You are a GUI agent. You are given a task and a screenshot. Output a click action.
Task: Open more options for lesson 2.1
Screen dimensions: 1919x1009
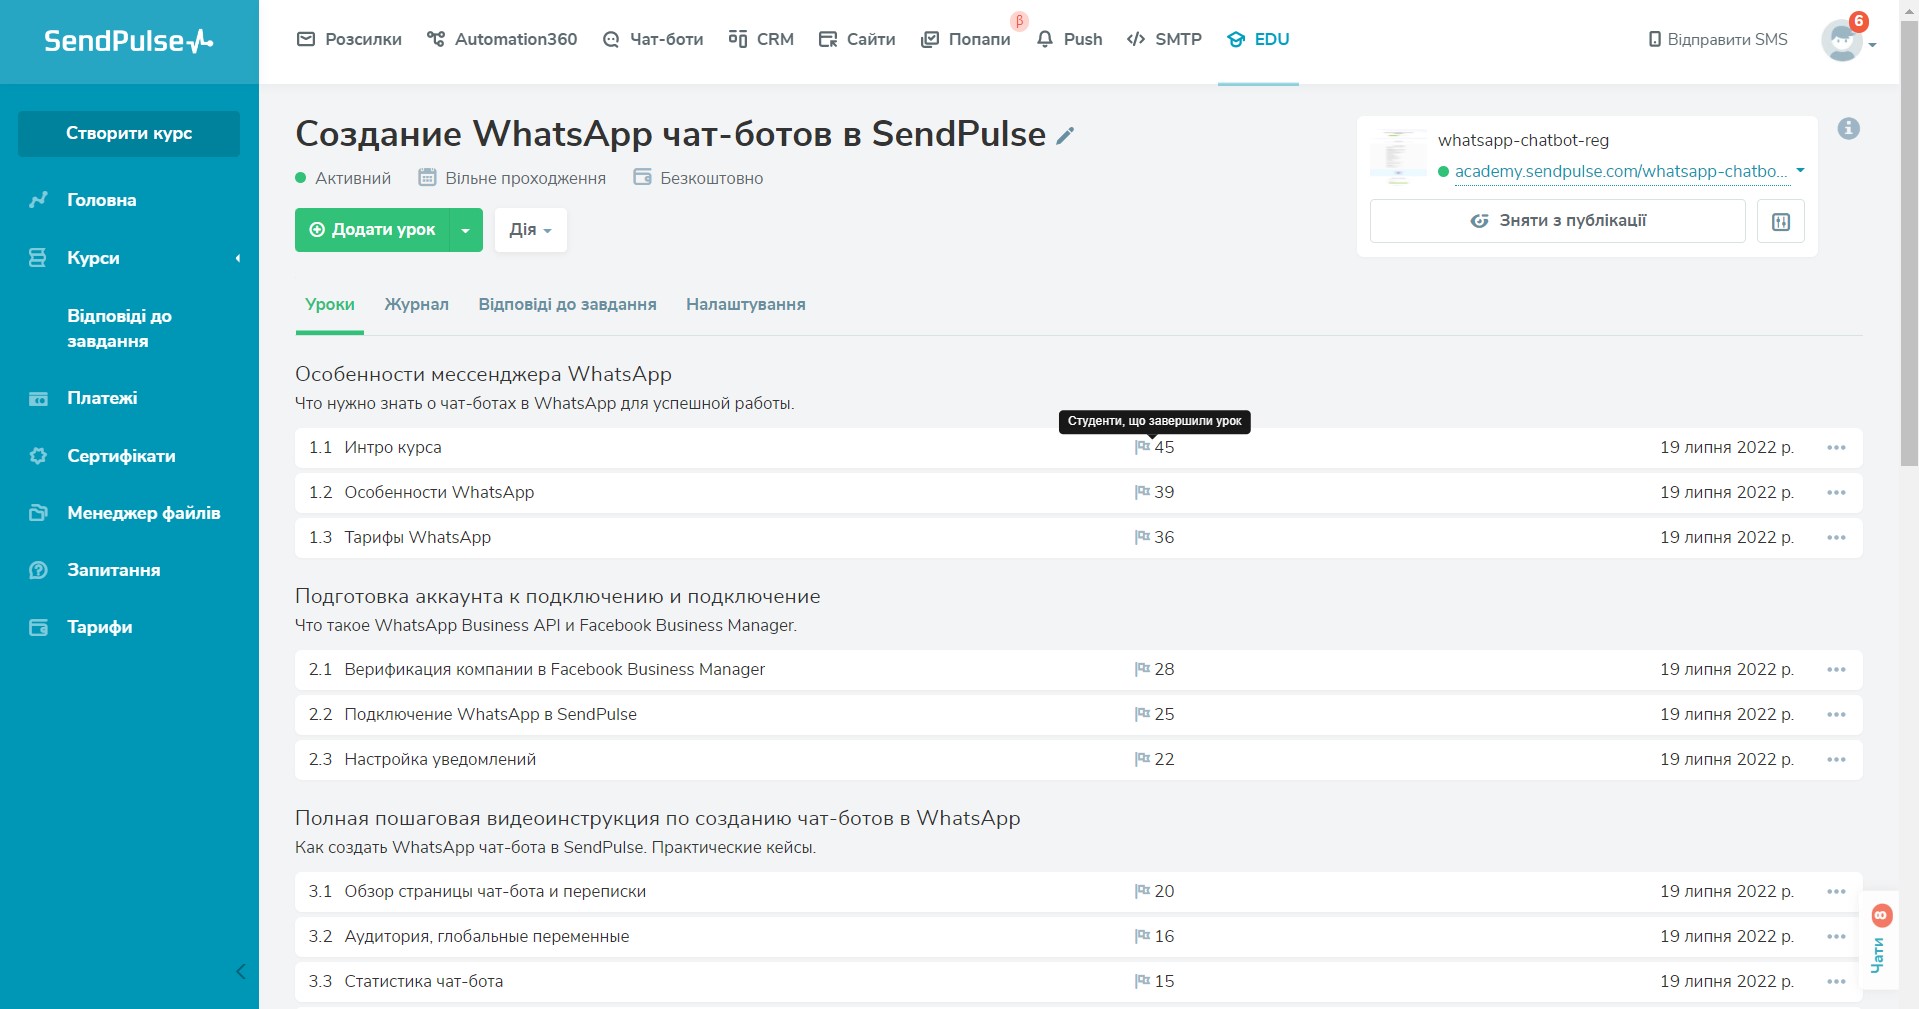pyautogui.click(x=1836, y=670)
